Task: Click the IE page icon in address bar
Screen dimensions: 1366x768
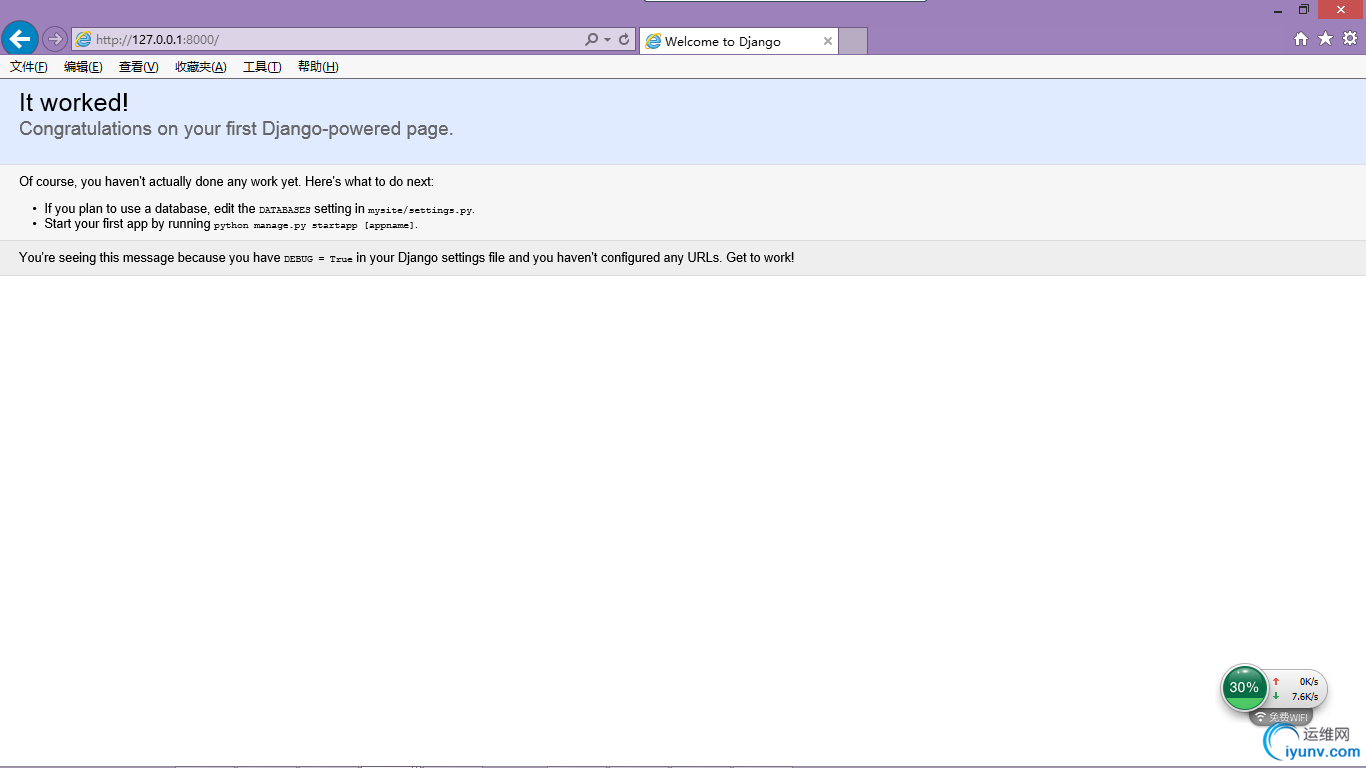Action: click(83, 40)
